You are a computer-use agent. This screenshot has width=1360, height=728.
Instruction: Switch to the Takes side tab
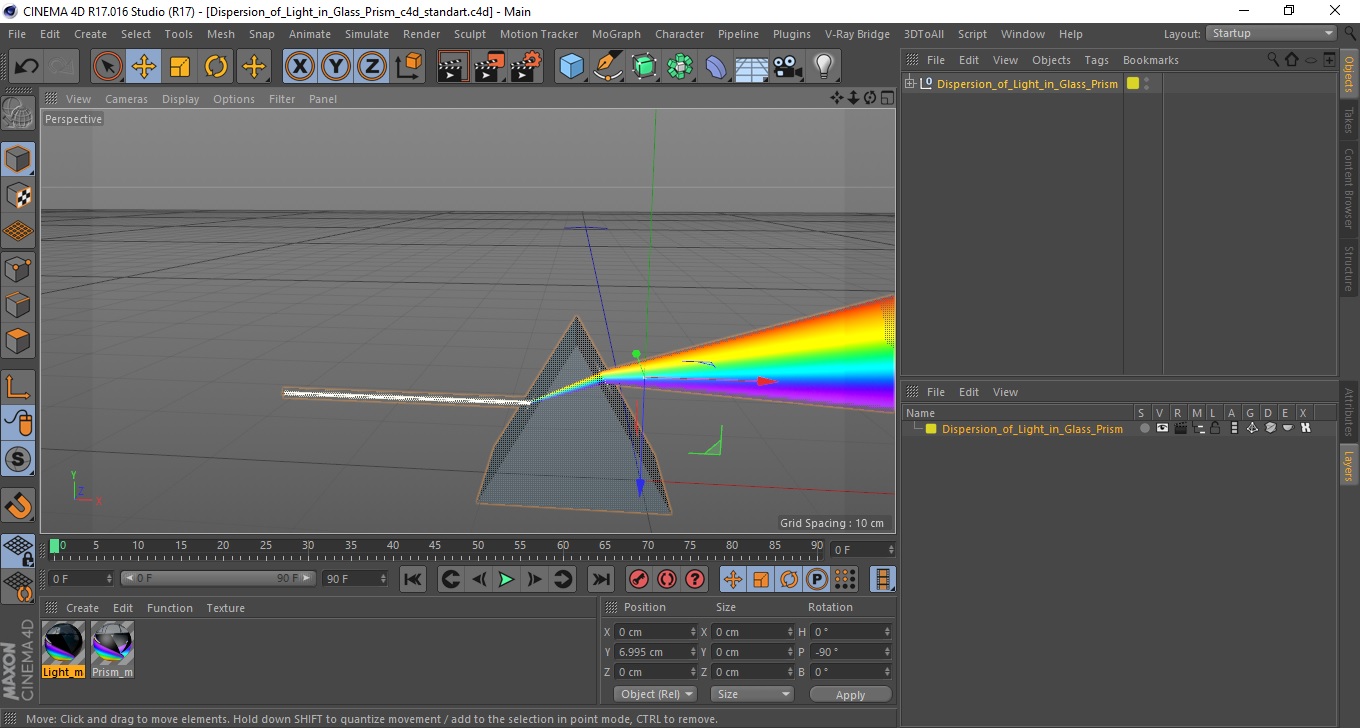pos(1349,120)
